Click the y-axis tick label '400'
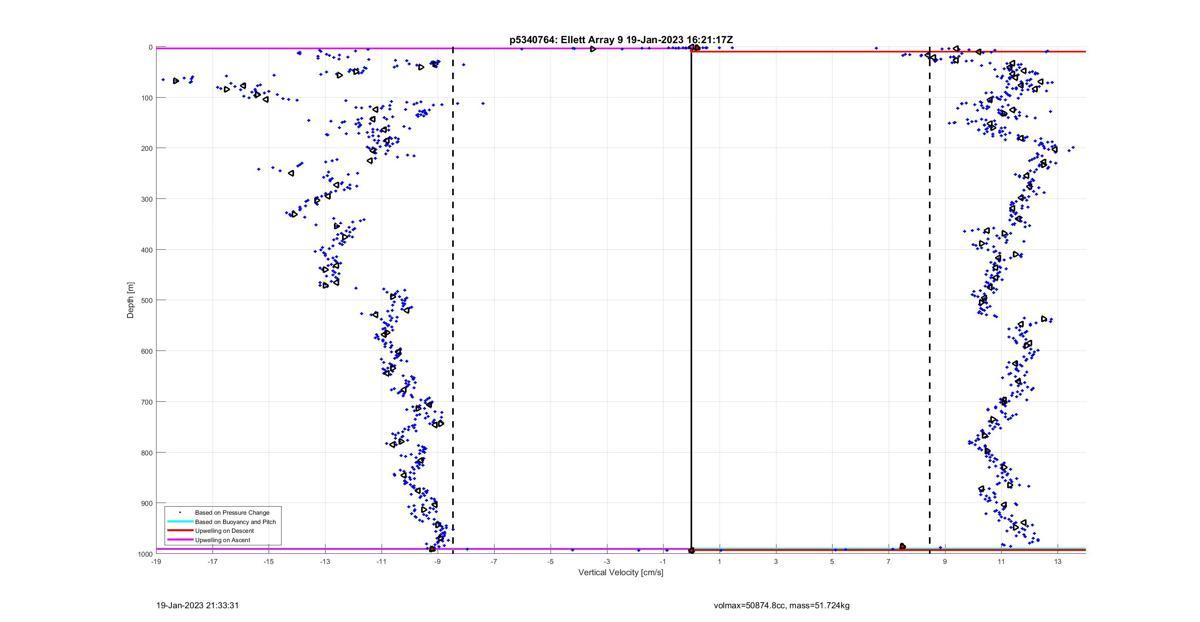 [146, 250]
